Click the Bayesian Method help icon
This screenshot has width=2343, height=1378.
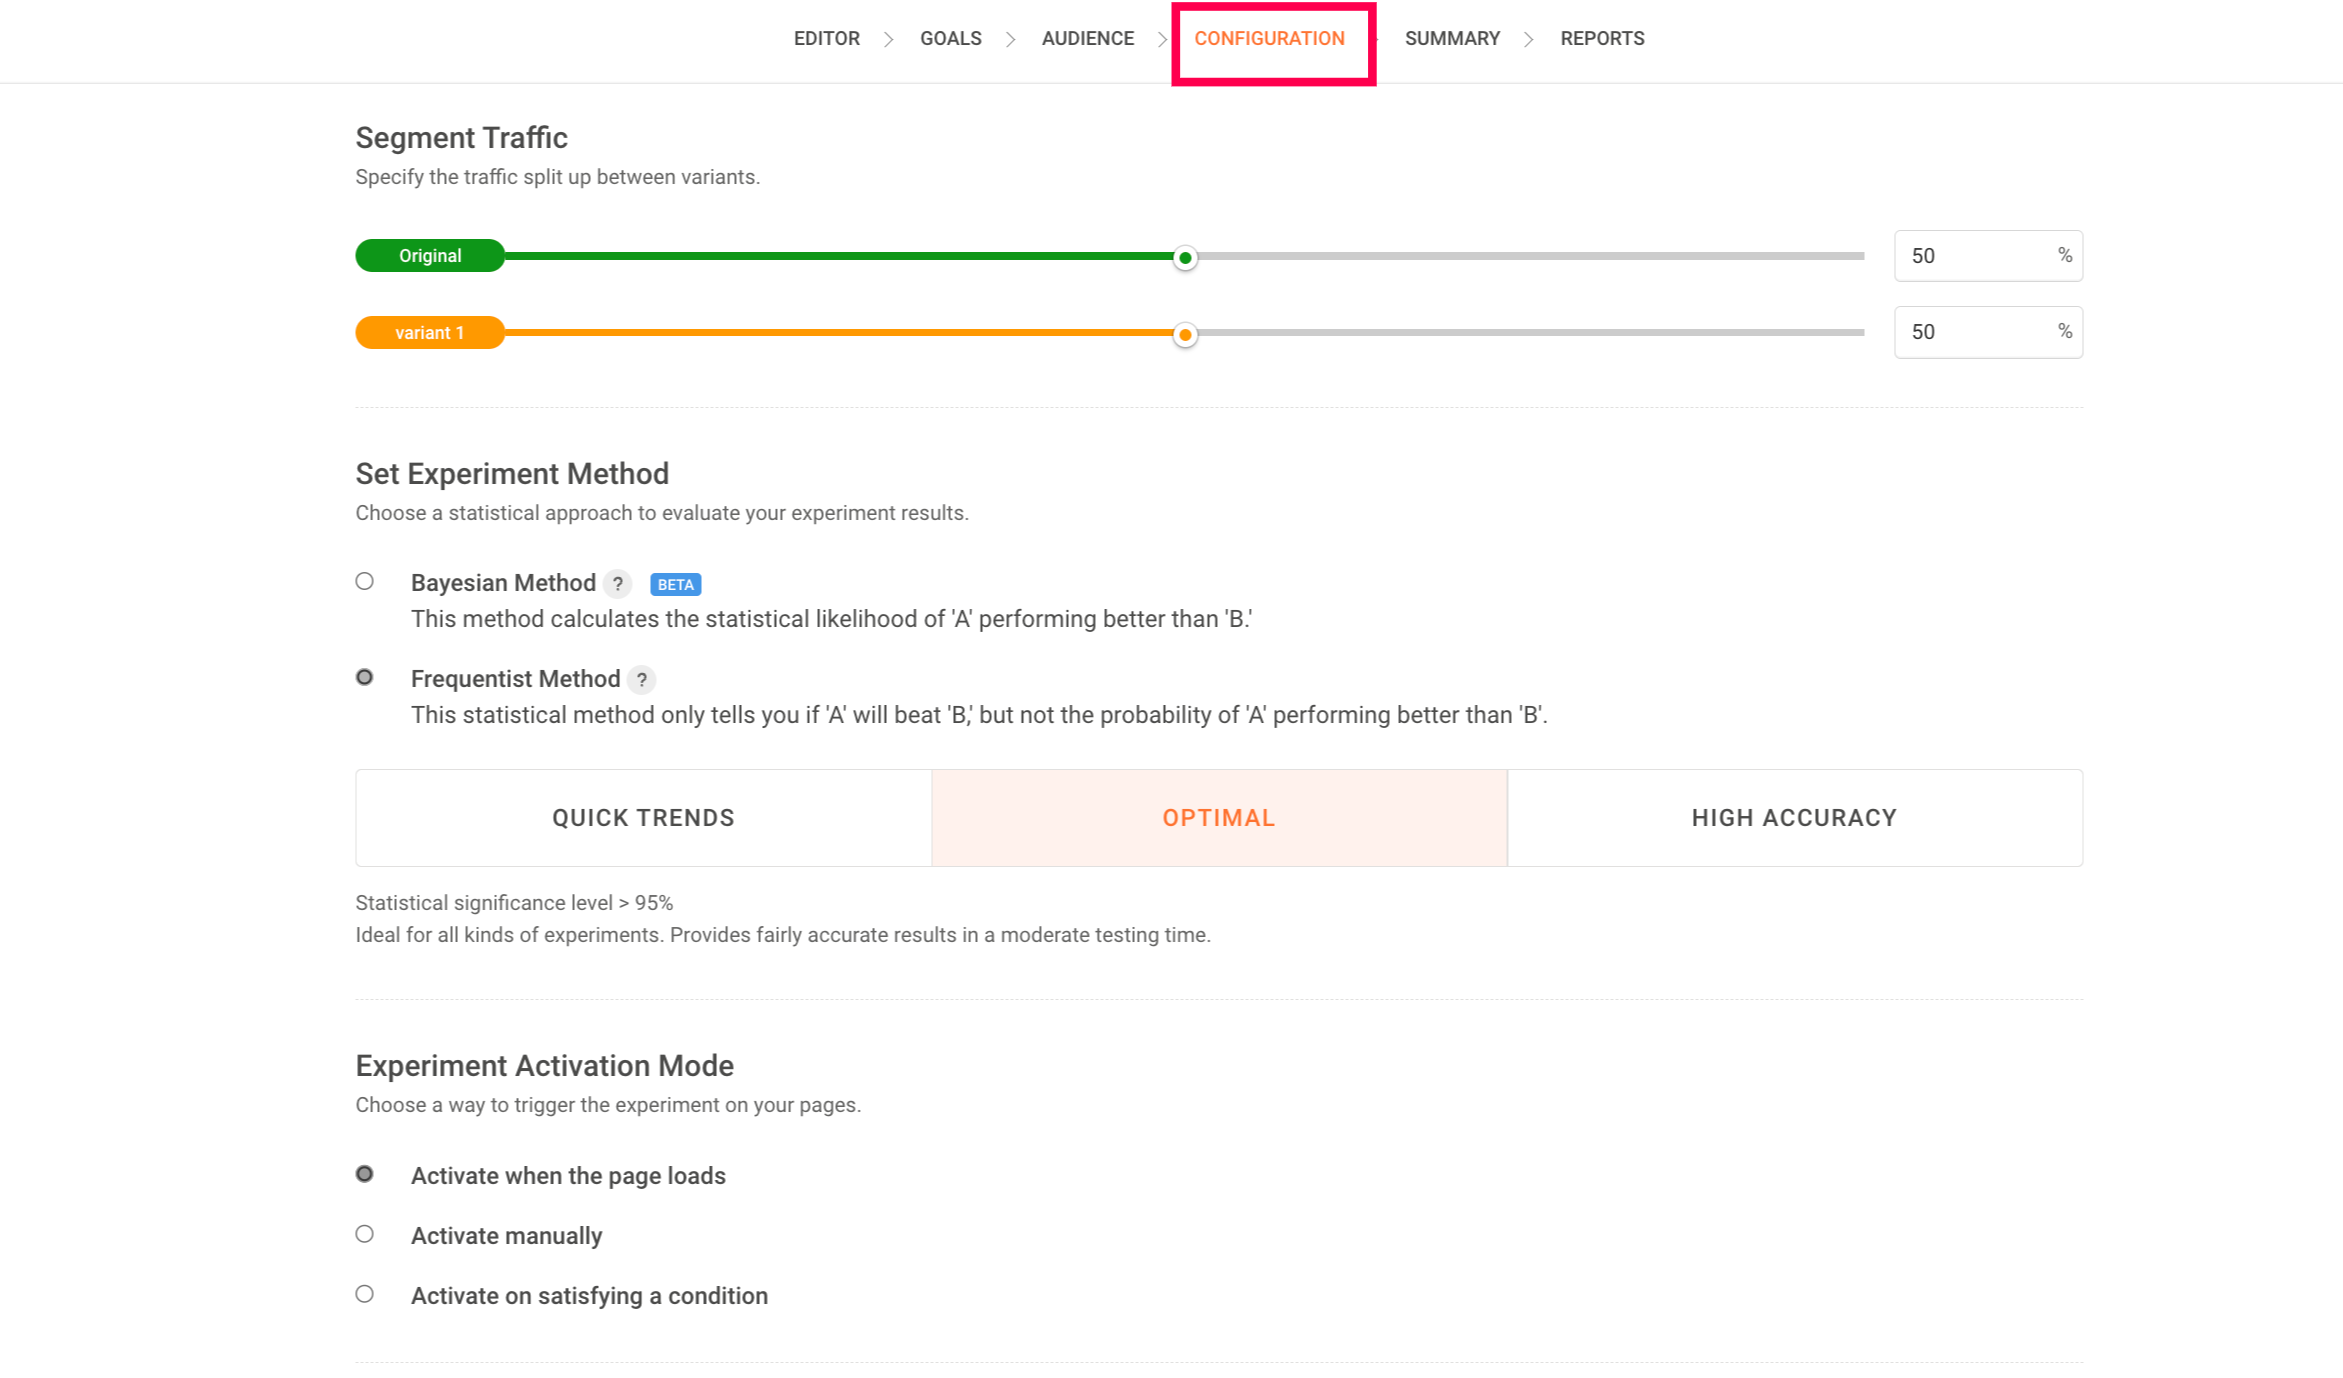(x=617, y=584)
